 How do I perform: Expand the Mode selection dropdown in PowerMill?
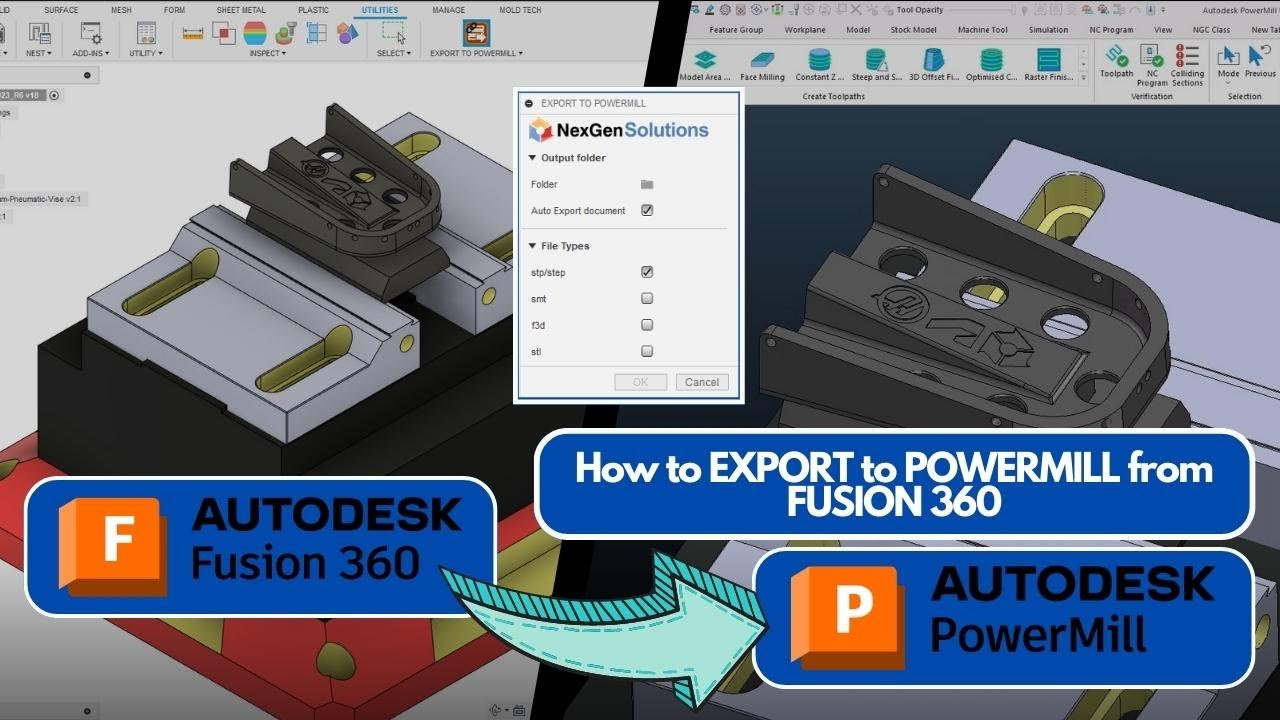1228,82
